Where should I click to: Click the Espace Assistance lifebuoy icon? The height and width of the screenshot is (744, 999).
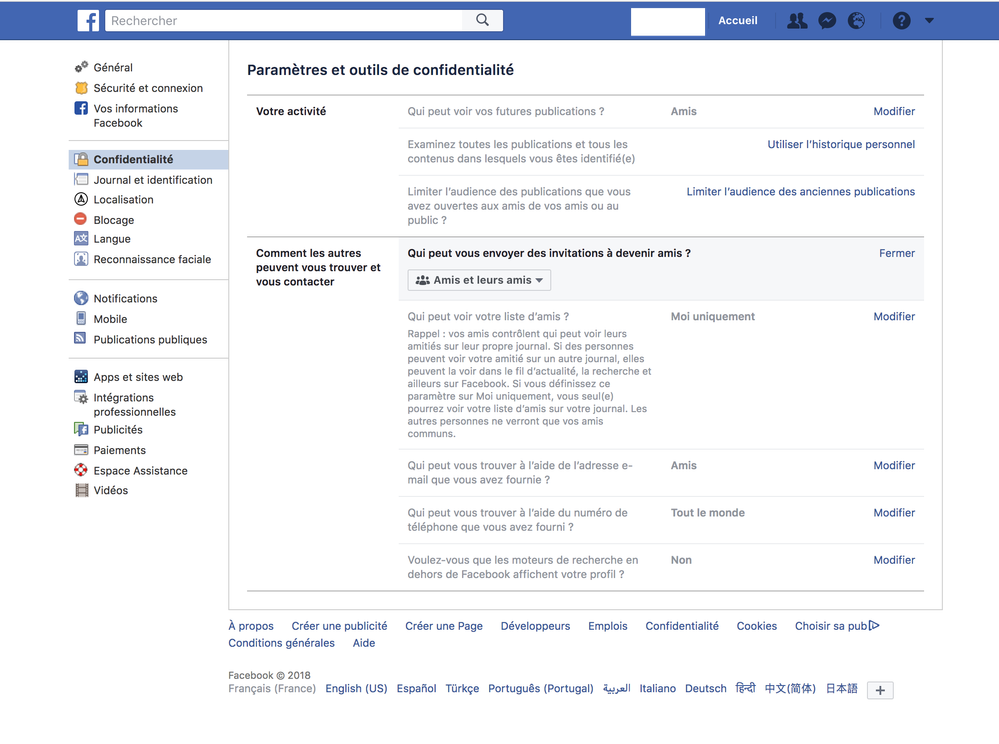81,470
